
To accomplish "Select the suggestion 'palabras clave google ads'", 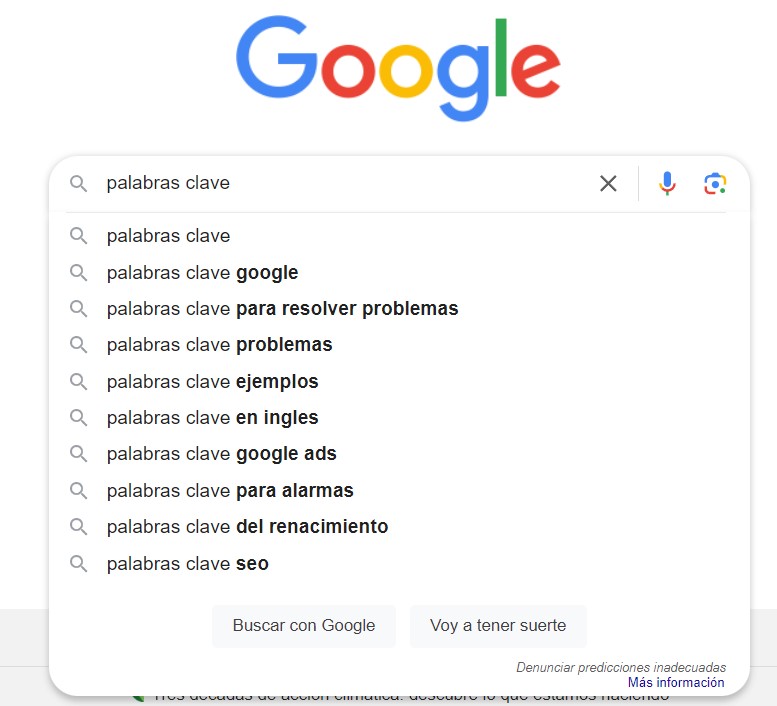I will (x=221, y=454).
